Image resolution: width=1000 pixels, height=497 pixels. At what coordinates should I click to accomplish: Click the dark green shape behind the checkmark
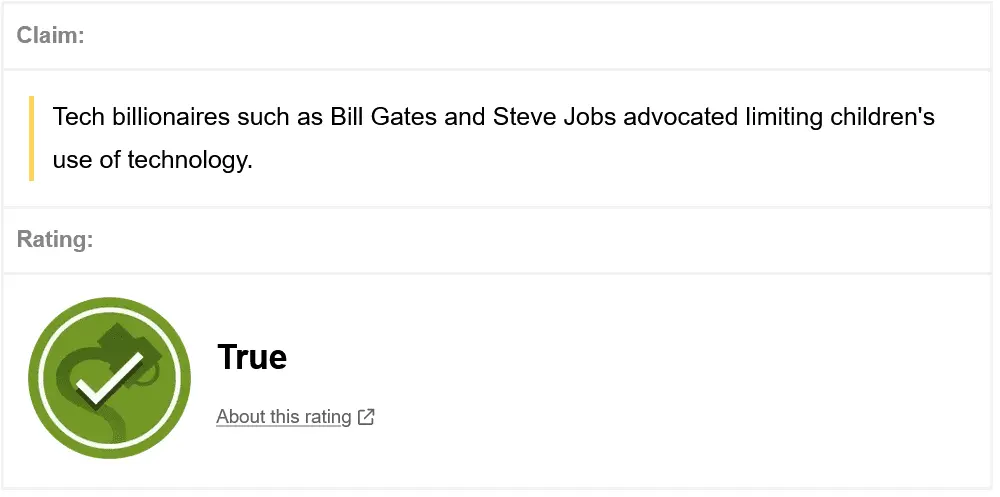(128, 345)
